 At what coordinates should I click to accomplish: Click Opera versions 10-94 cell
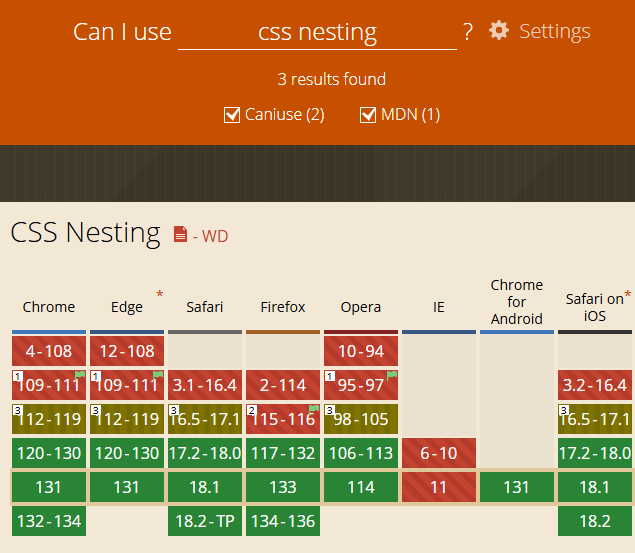[x=361, y=351]
